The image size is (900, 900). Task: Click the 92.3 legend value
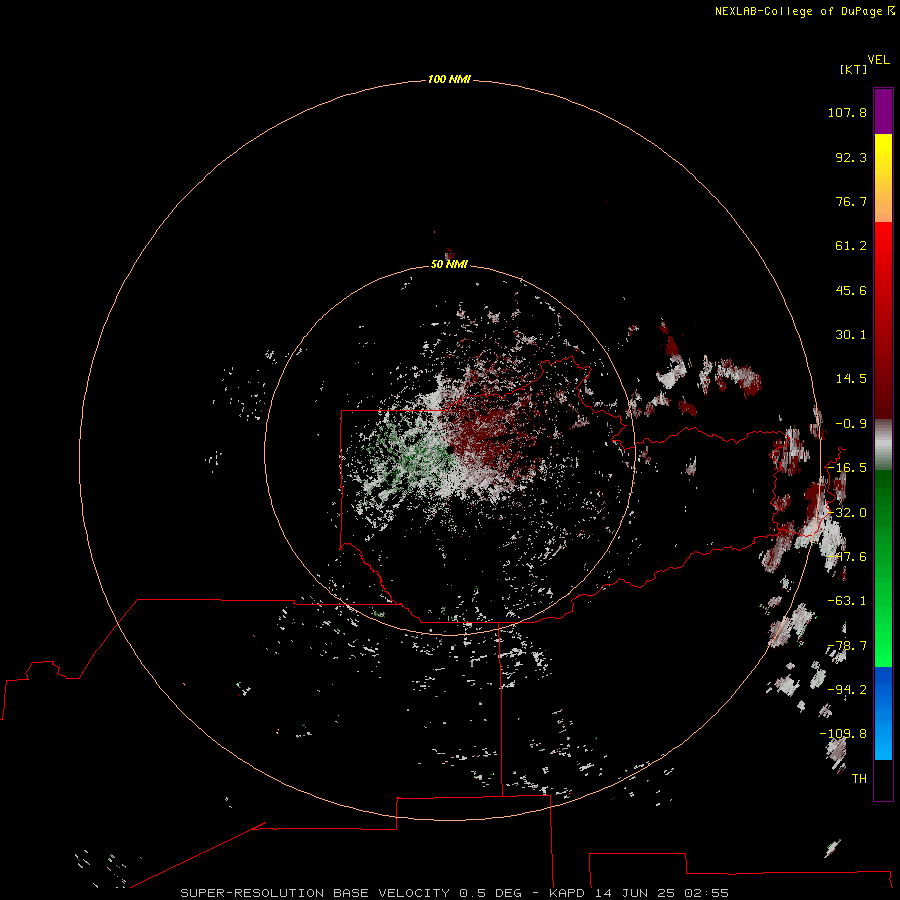(851, 157)
